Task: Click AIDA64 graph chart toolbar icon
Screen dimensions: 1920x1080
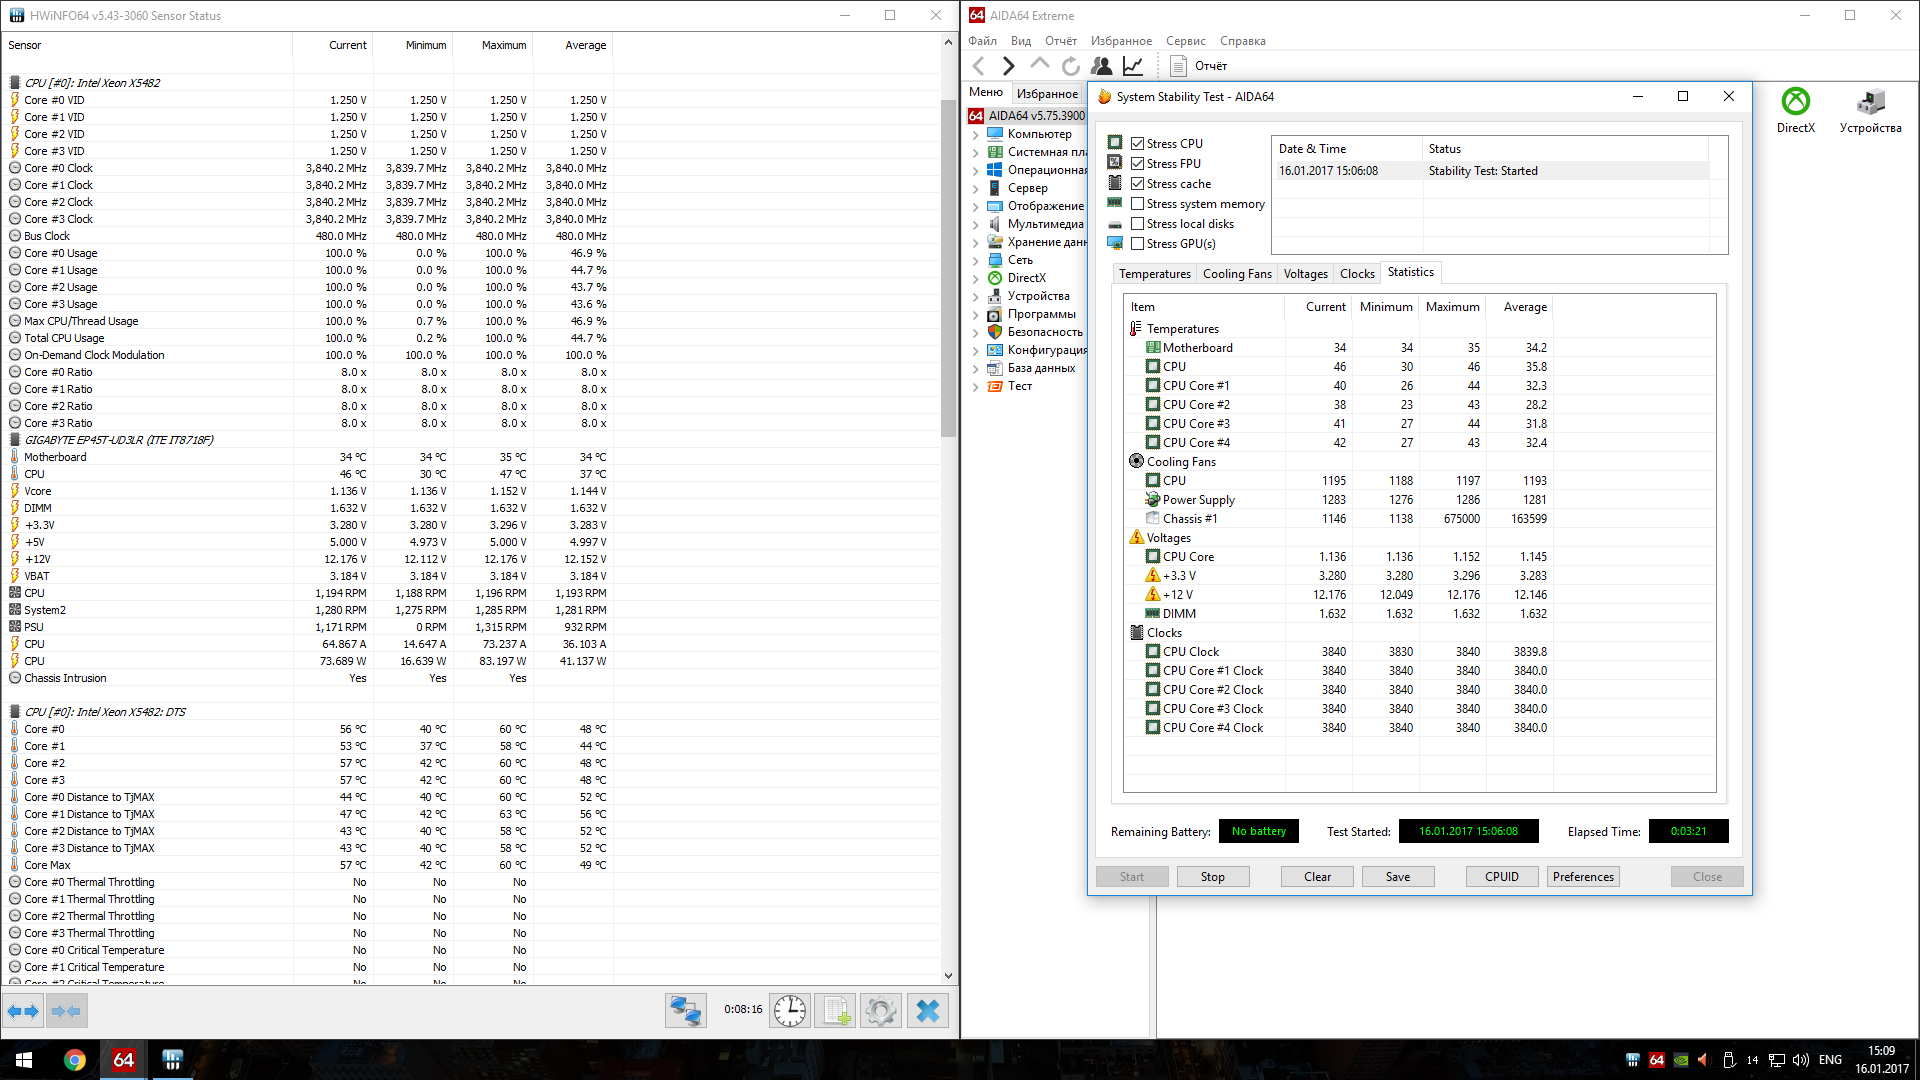Action: coord(1133,66)
